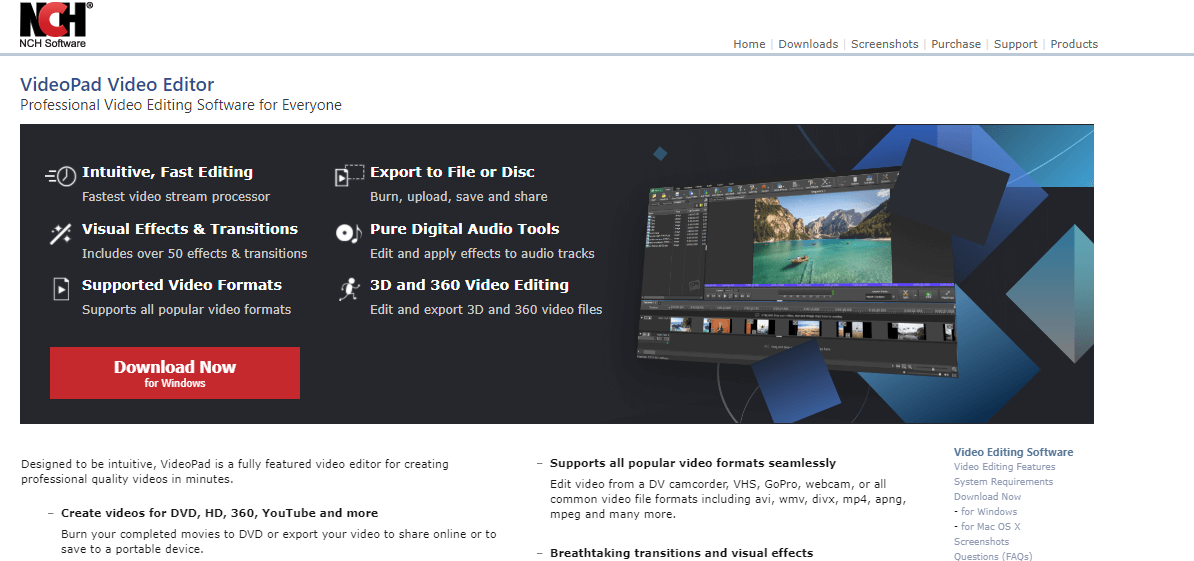Click the Download Now for Windows button
The image size is (1194, 561).
tap(175, 373)
